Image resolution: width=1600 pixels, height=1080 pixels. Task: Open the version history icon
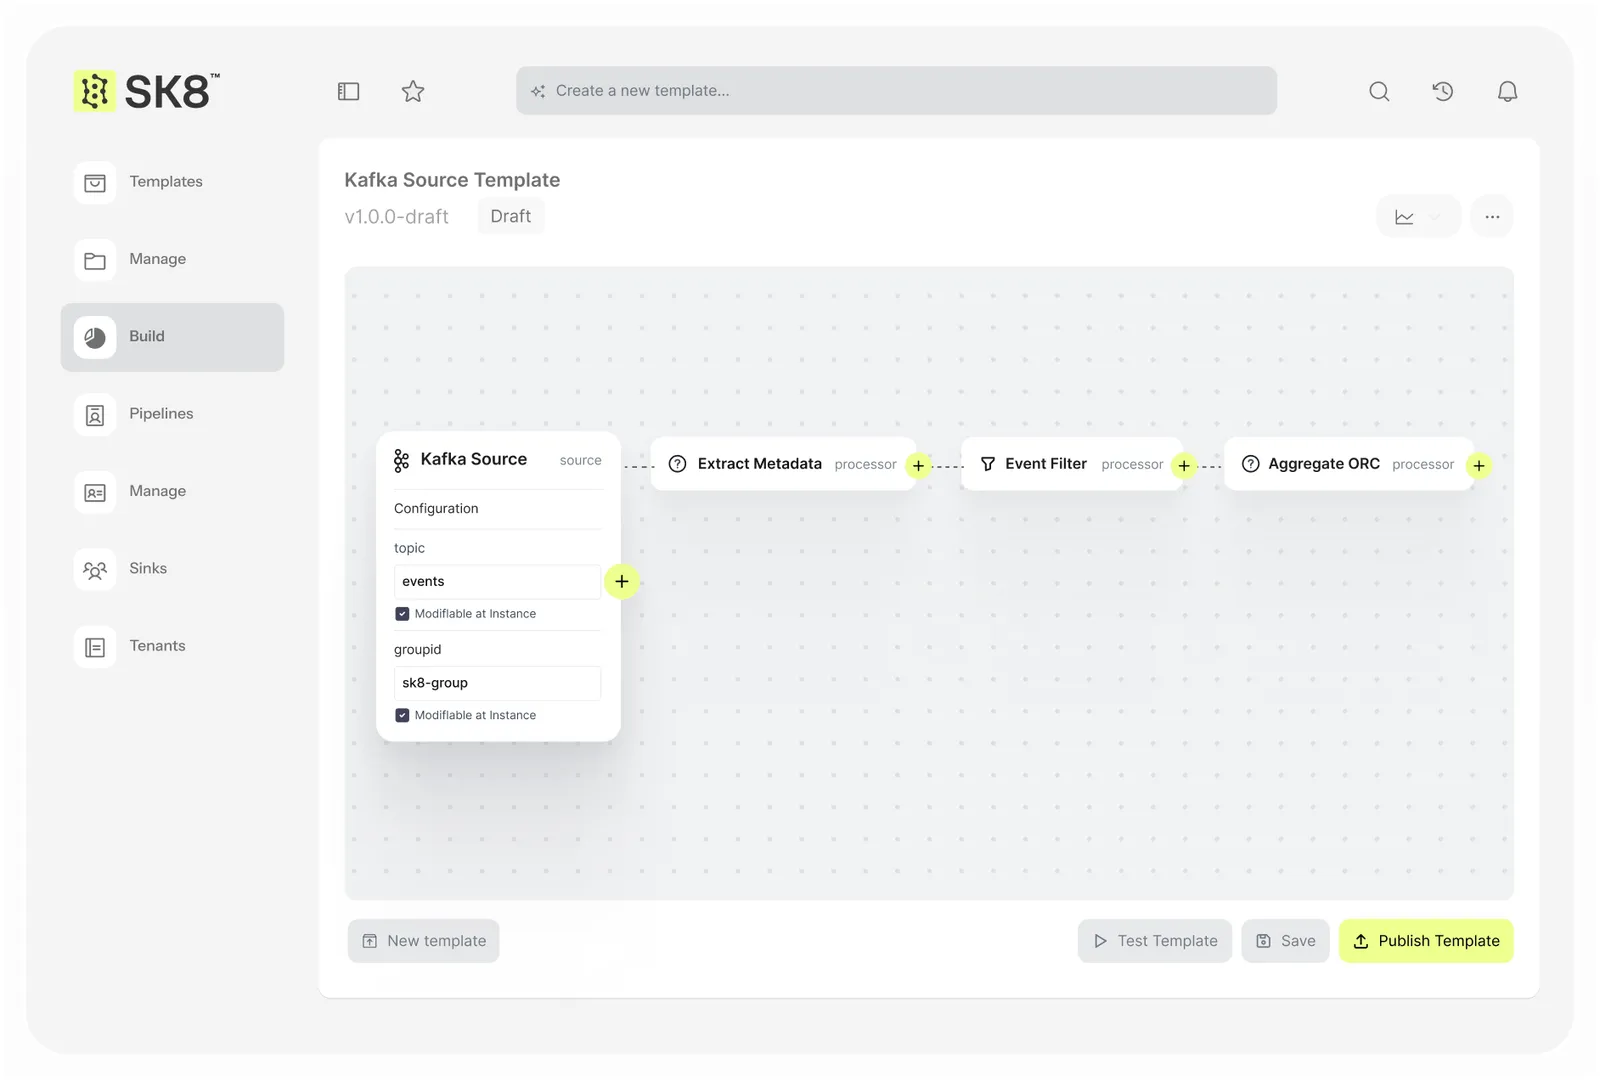point(1443,91)
